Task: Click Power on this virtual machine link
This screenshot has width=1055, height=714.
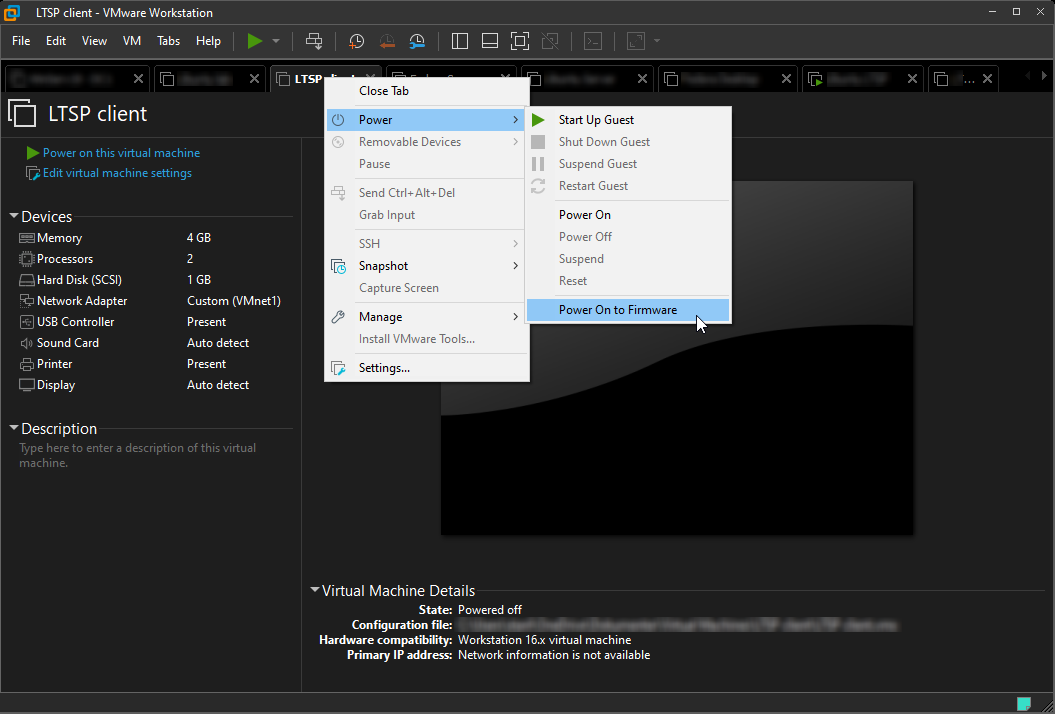Action: click(x=121, y=153)
